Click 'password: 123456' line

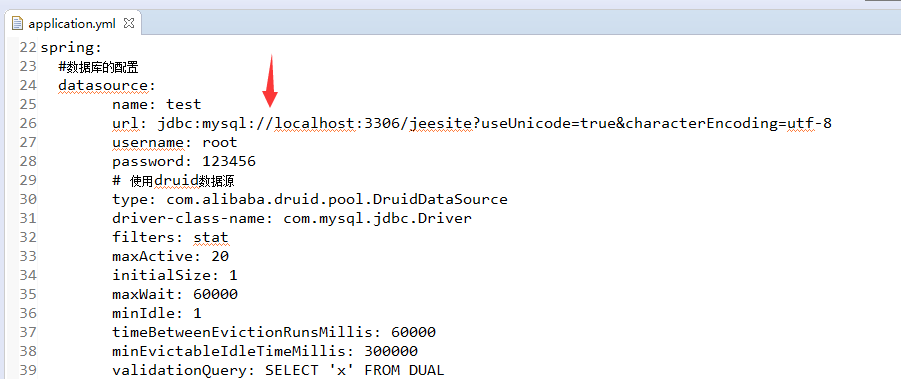click(x=184, y=161)
